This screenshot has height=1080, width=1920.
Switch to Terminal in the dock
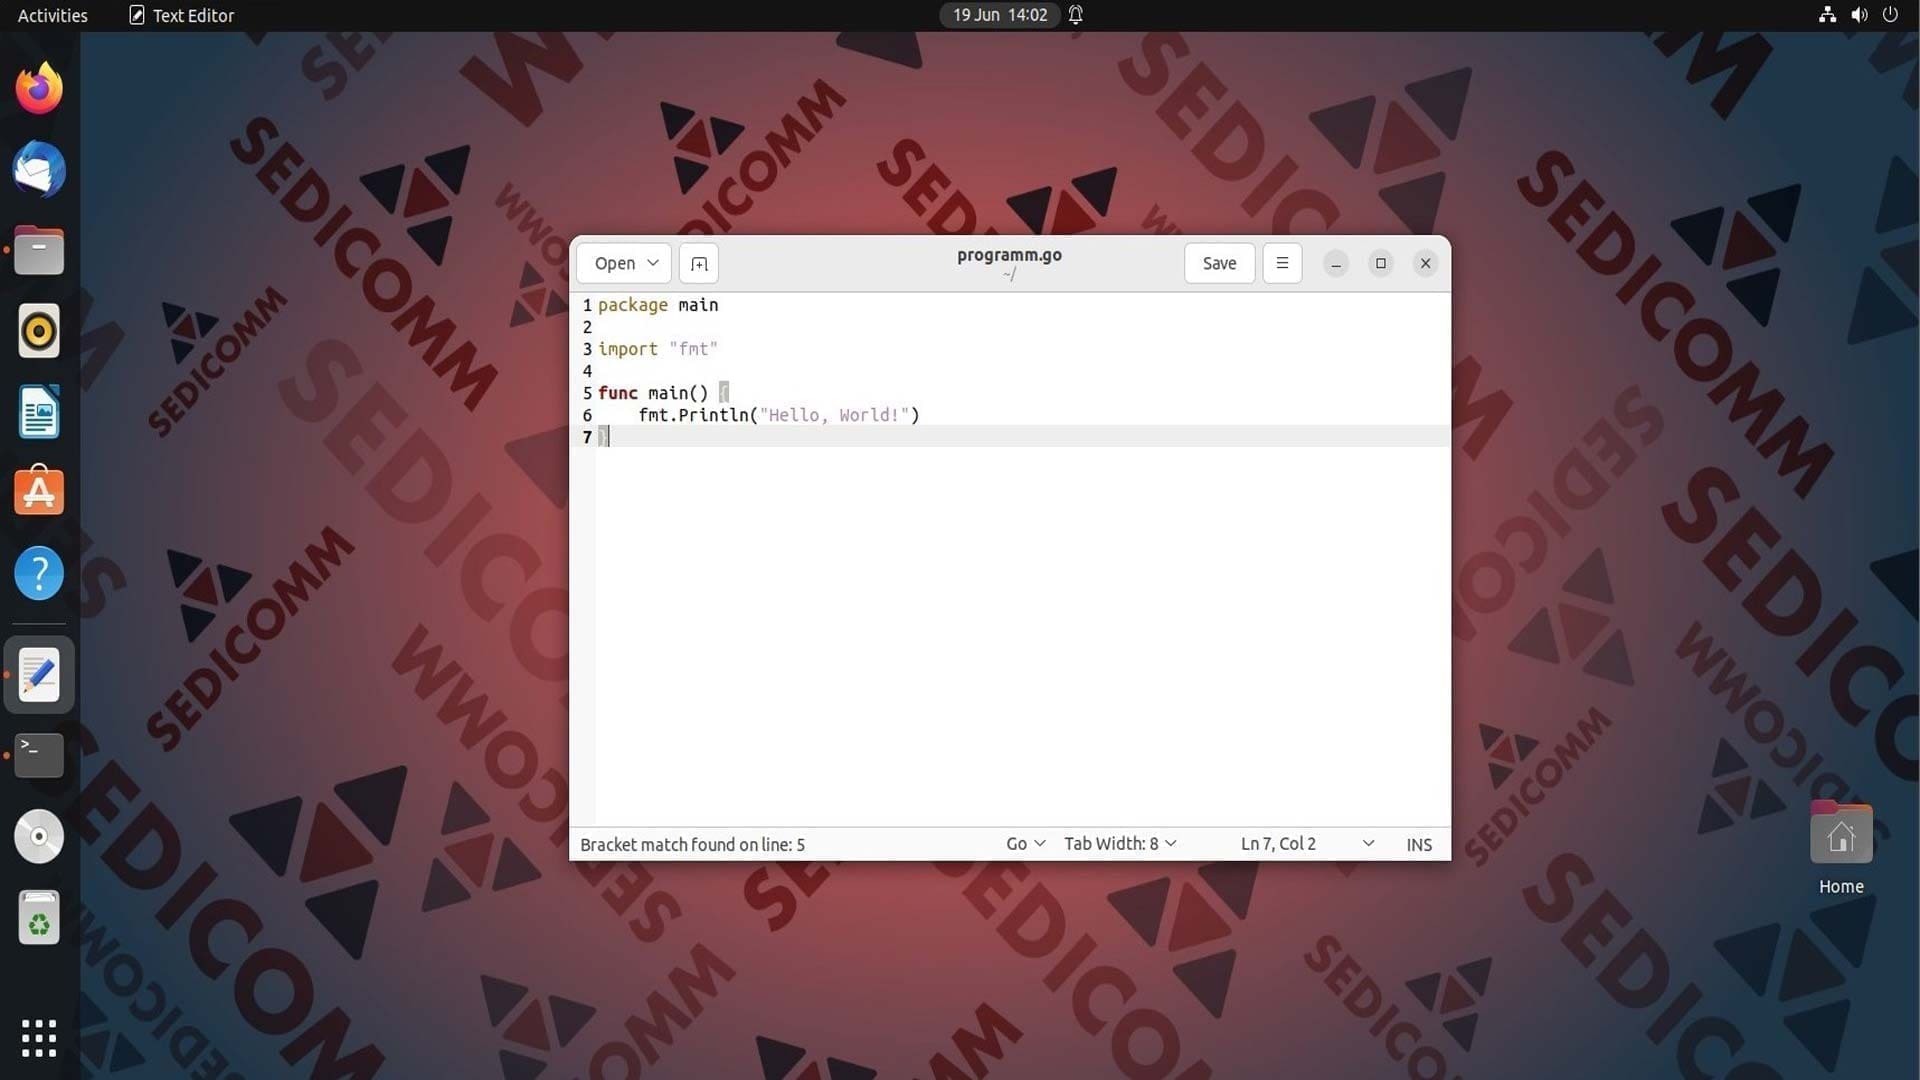pyautogui.click(x=39, y=756)
